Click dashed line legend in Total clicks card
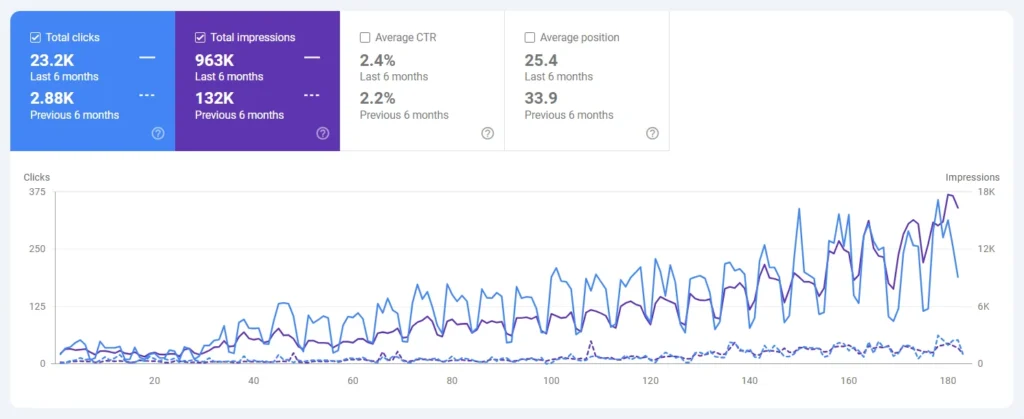 click(x=147, y=96)
